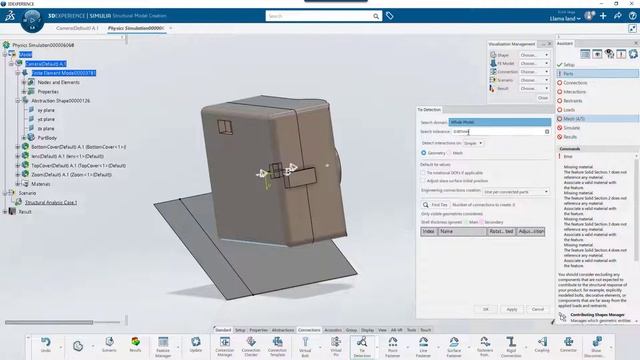Switch to the Abstractions tab

point(283,330)
